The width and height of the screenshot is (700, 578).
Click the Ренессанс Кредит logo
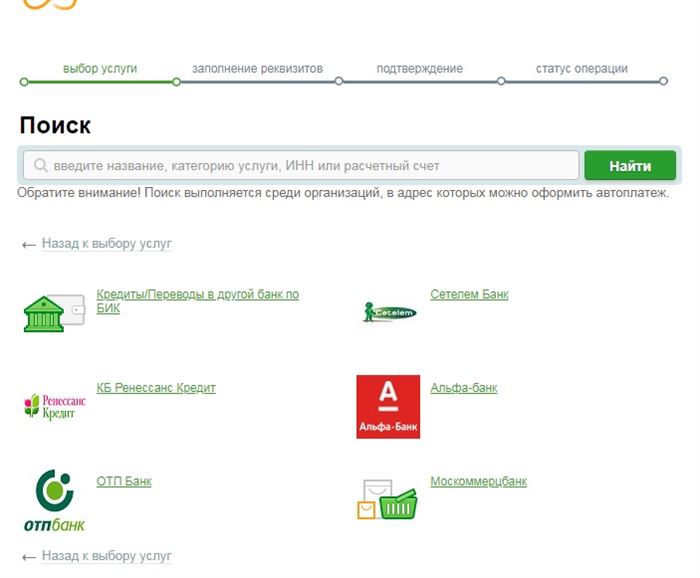coord(55,406)
